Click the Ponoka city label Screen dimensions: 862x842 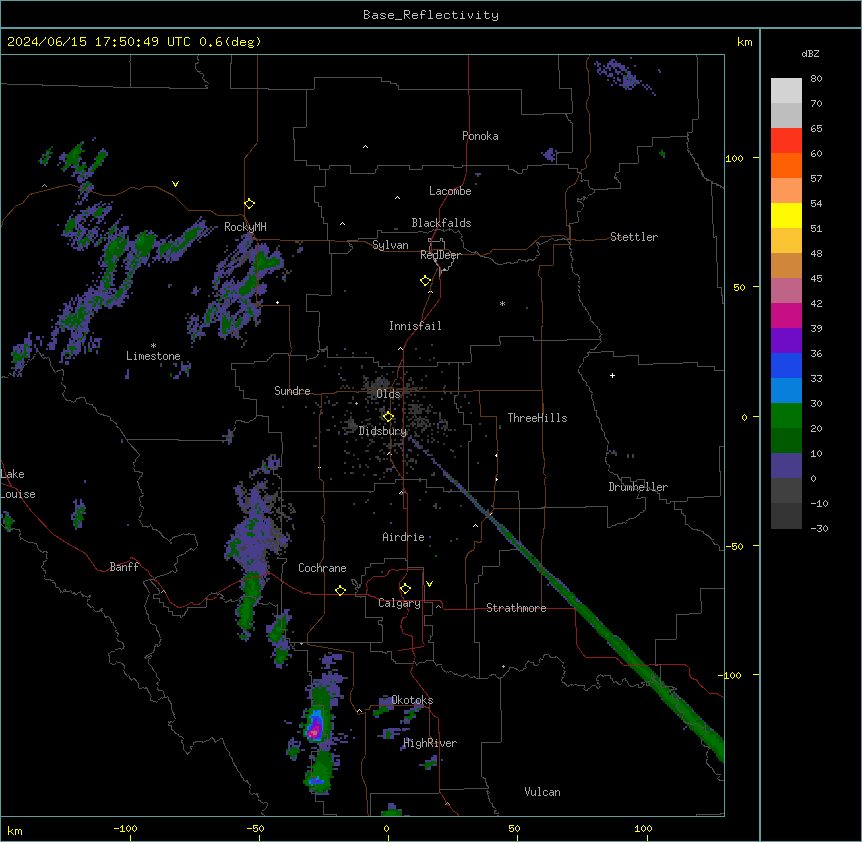[x=480, y=136]
